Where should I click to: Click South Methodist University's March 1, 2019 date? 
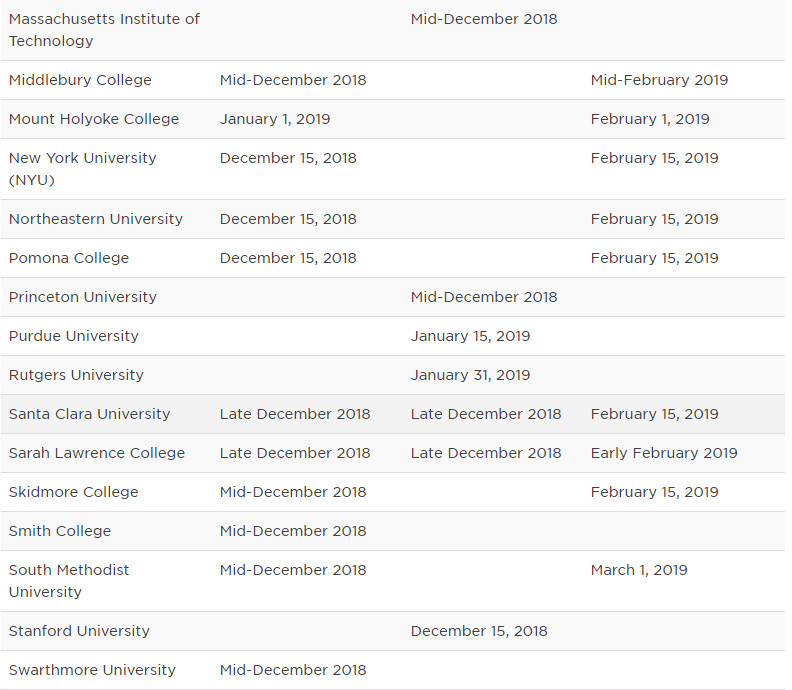coord(639,570)
